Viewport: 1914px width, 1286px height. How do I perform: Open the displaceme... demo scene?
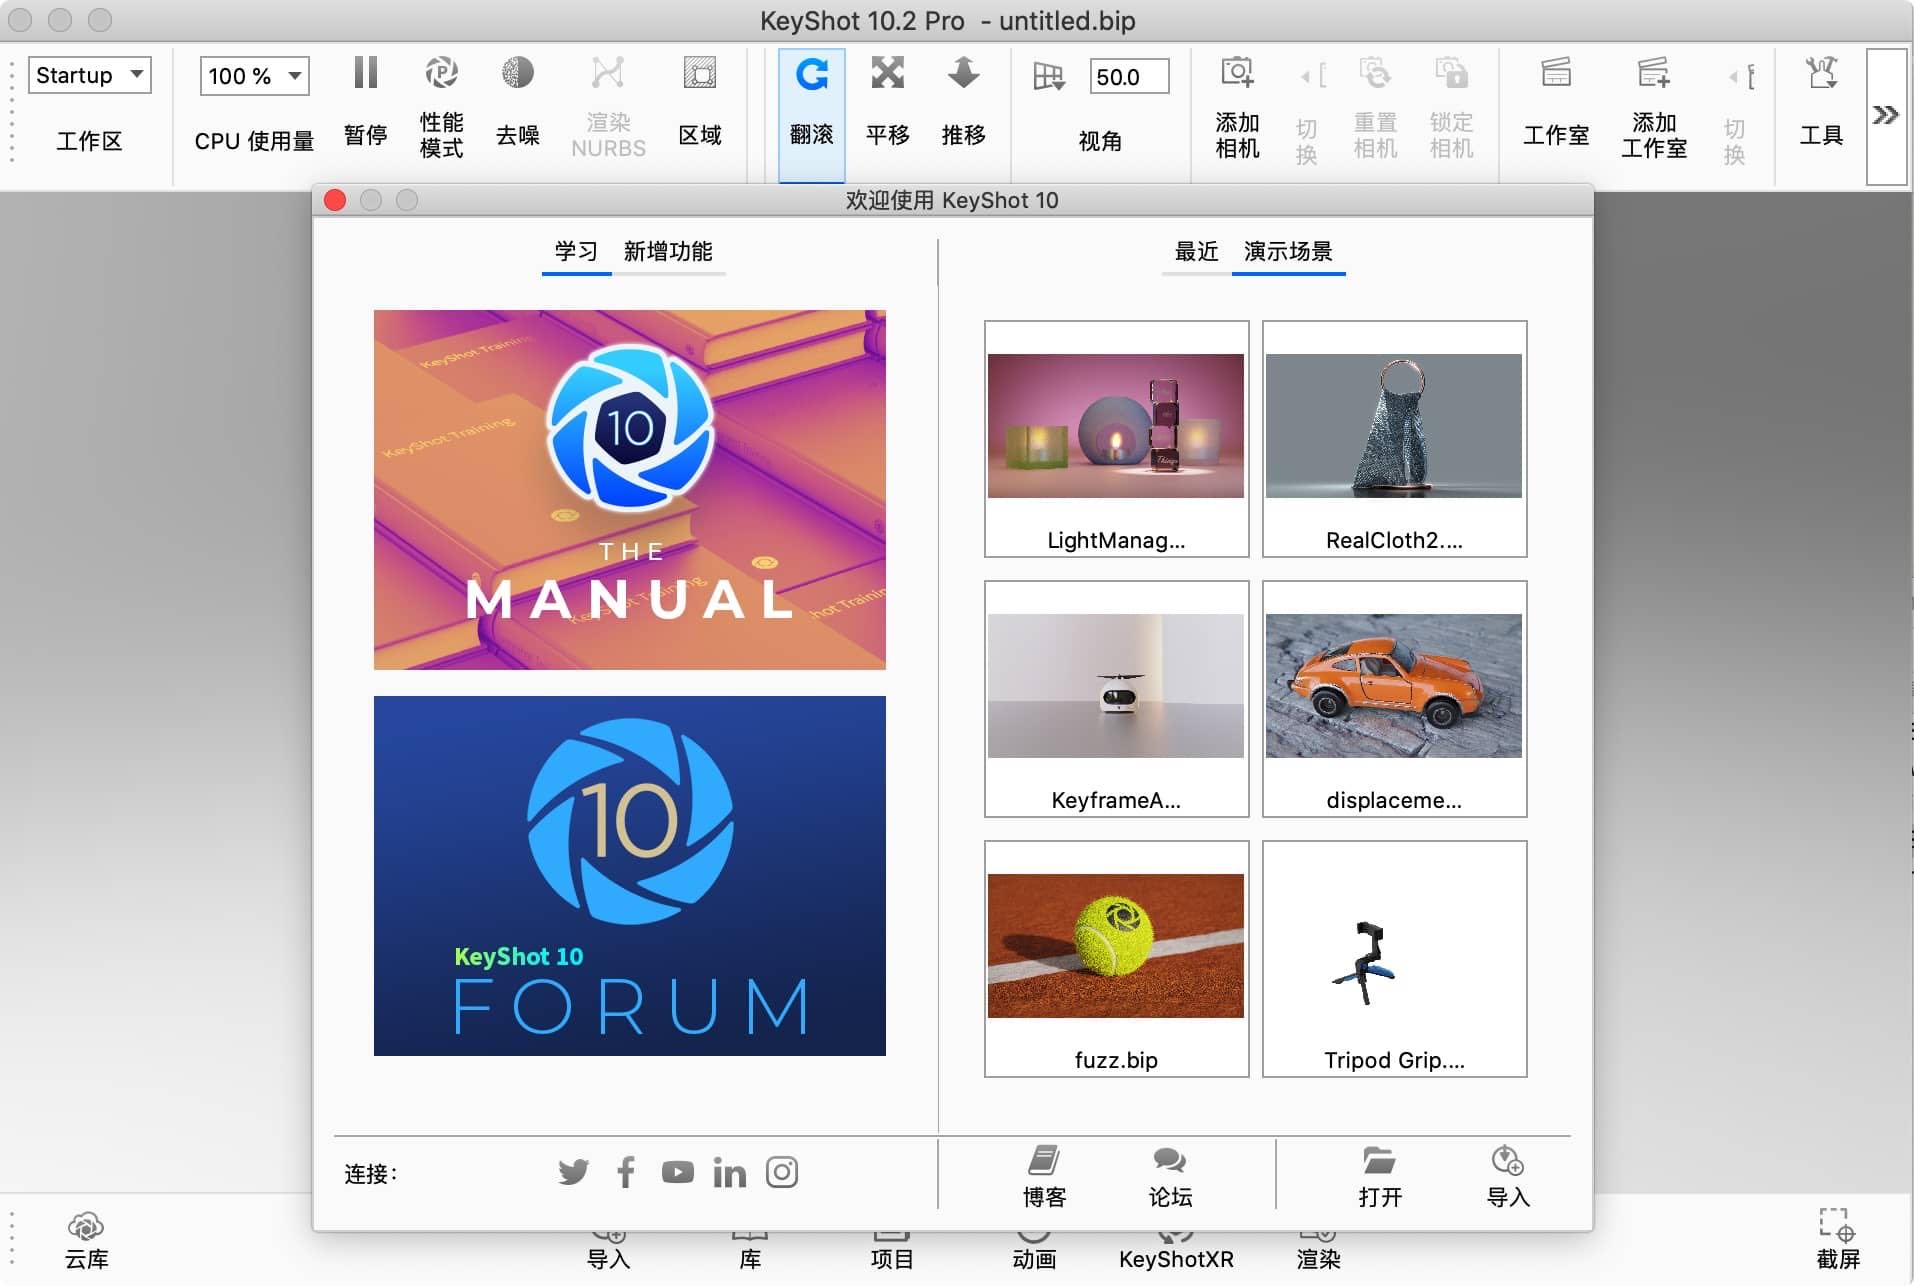tap(1394, 698)
